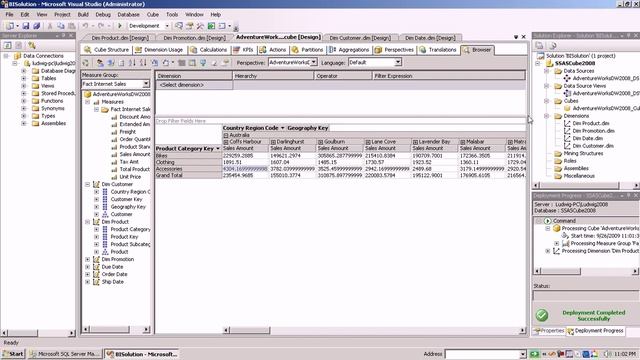Viewport: 640px width, 360px height.
Task: Select Stored Procedures in Server Explorer
Action: point(58,93)
